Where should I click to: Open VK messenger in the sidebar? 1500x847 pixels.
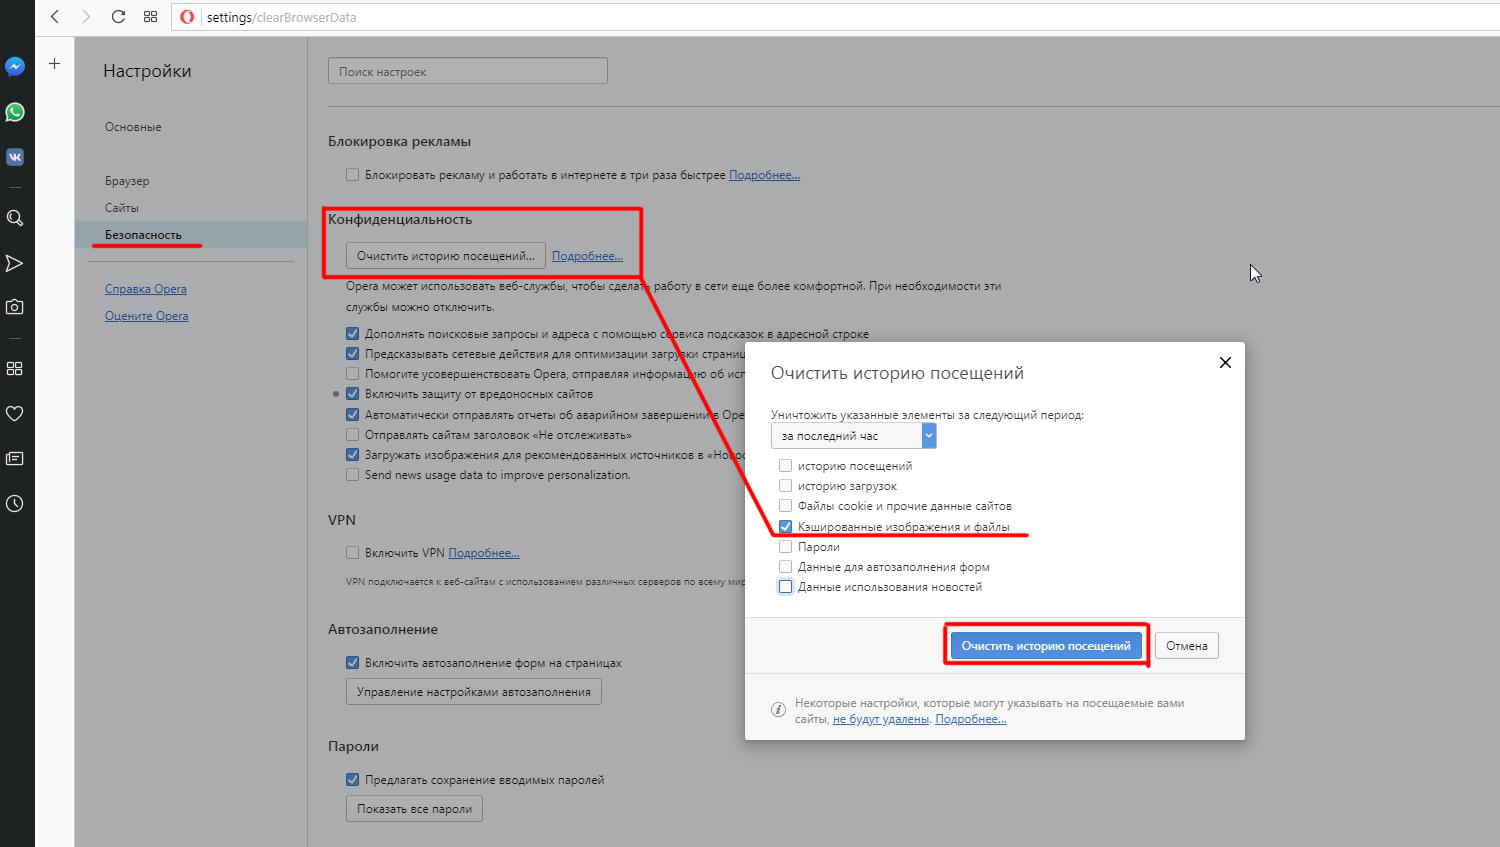[15, 157]
